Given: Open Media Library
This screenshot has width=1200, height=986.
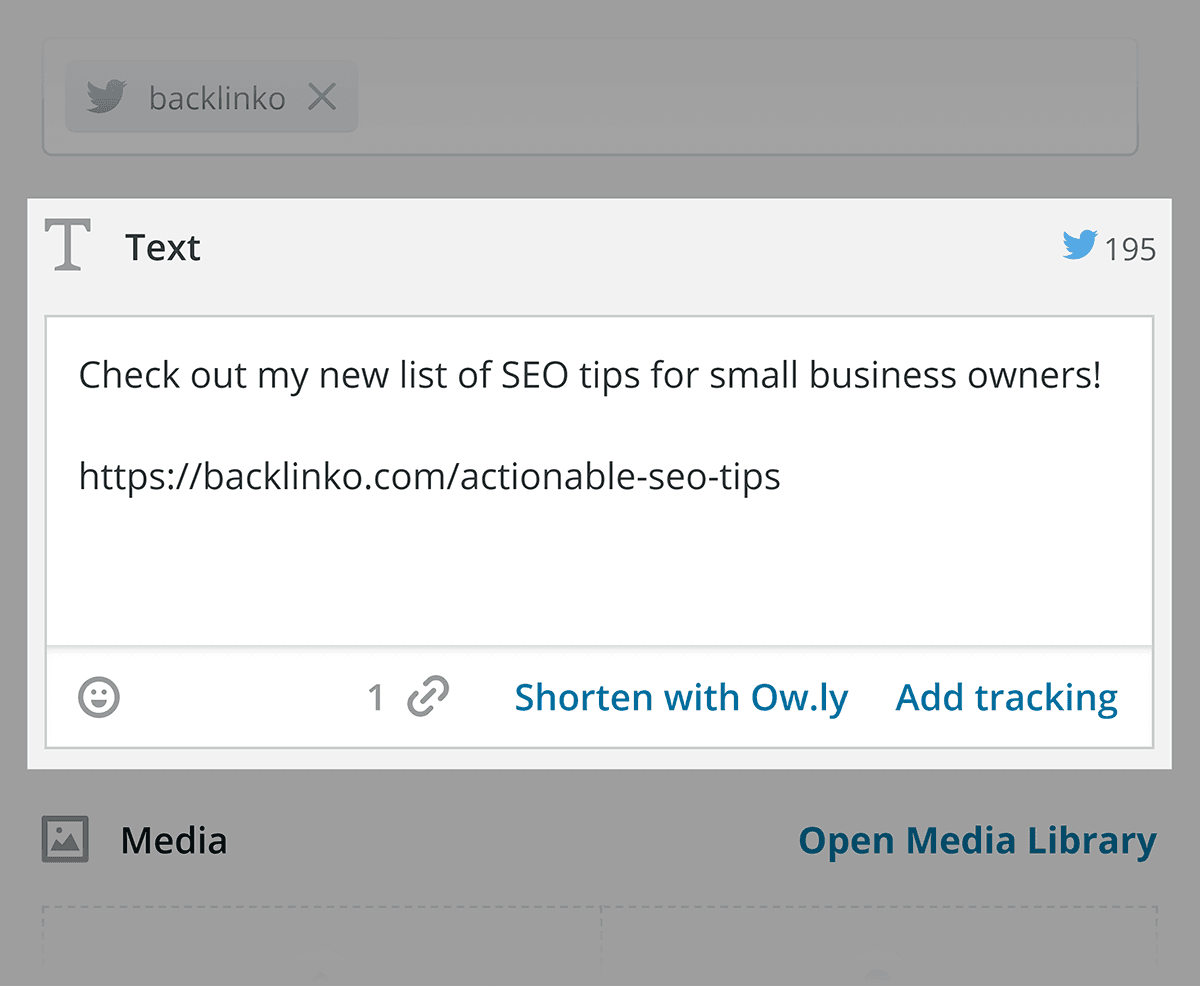Looking at the screenshot, I should click(977, 841).
